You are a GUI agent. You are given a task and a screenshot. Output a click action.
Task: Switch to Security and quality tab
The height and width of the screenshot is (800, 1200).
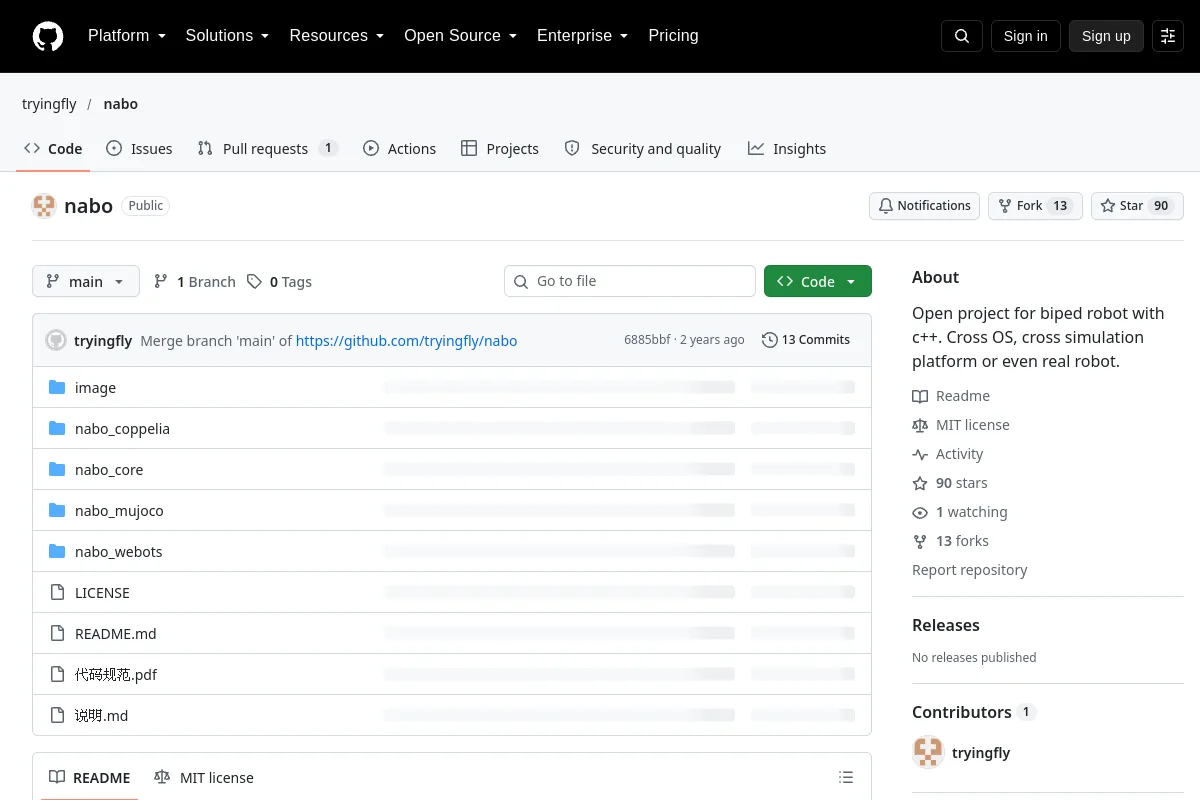[x=643, y=148]
